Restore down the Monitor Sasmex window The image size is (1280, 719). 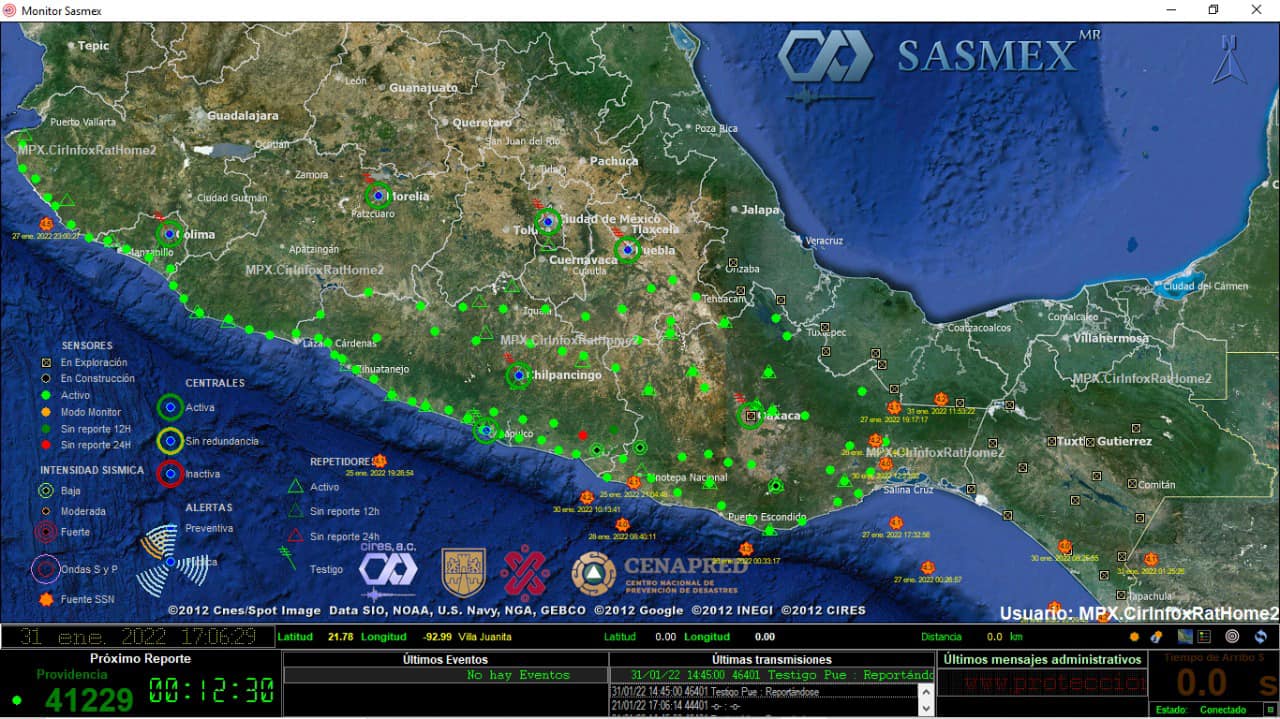[x=1213, y=10]
